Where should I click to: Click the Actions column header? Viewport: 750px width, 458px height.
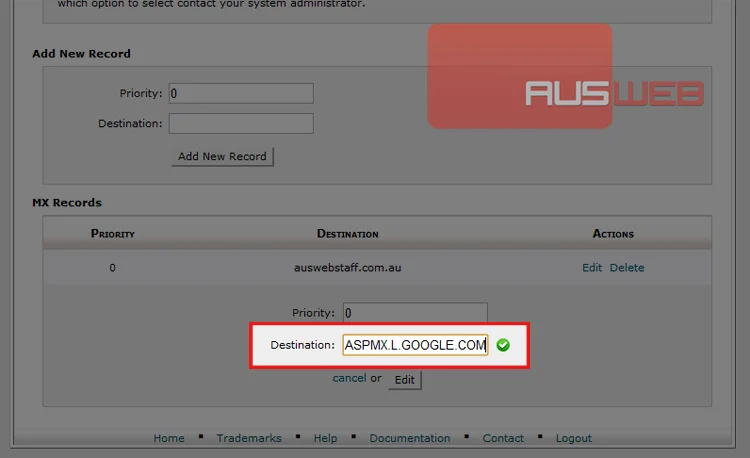click(x=613, y=234)
